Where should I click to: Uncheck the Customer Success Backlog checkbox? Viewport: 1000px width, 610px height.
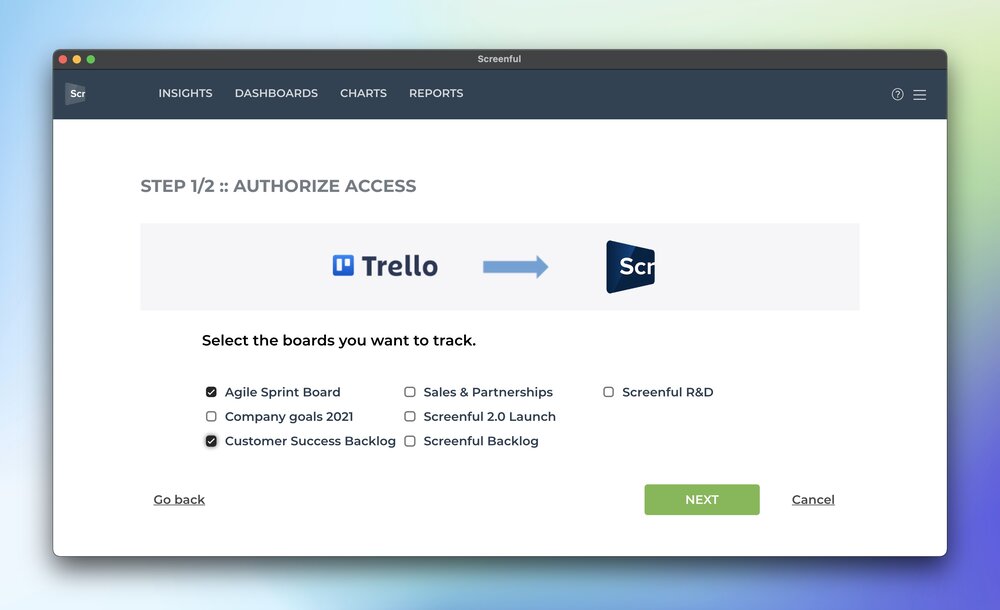pyautogui.click(x=211, y=441)
